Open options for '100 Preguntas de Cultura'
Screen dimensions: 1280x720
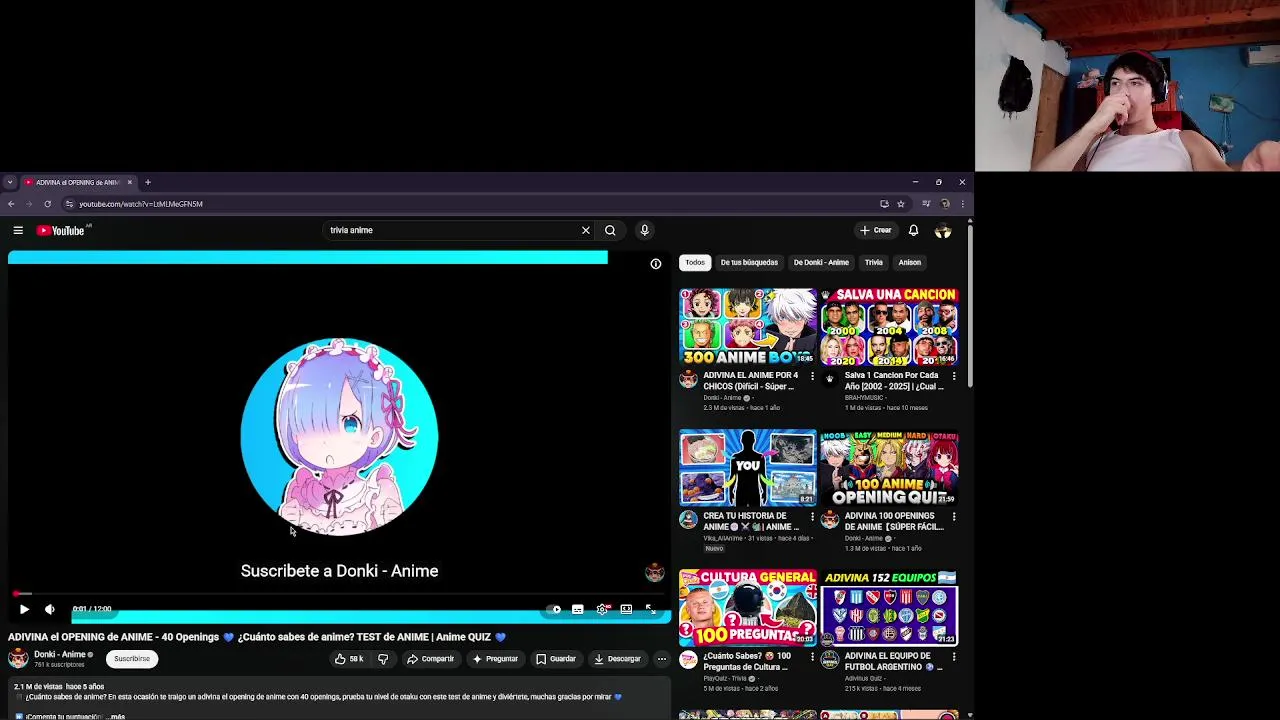coord(812,657)
